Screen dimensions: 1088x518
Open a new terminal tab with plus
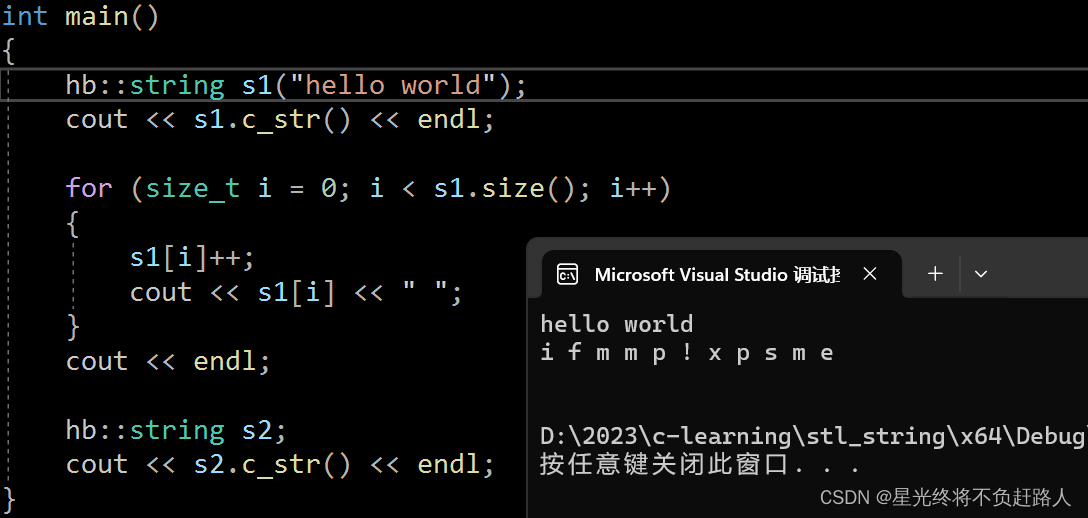(935, 274)
